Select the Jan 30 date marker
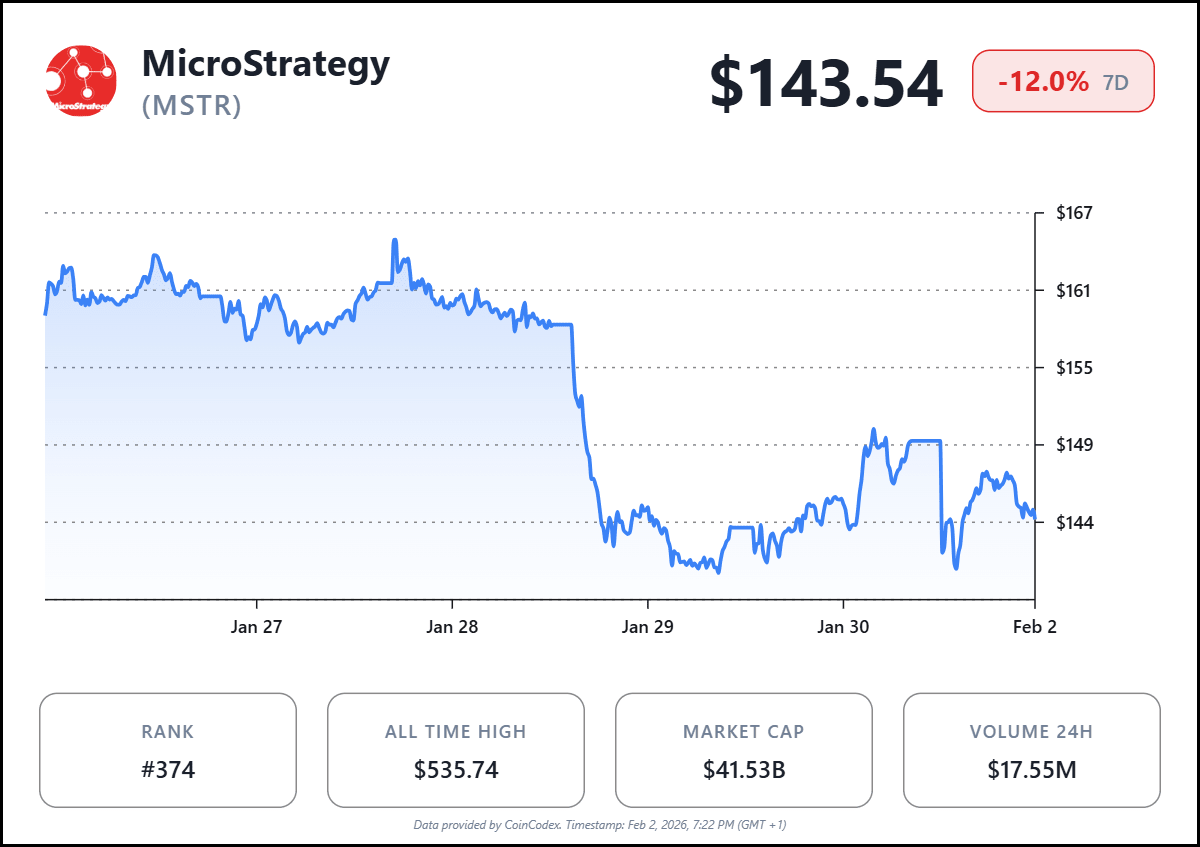1200x847 pixels. point(843,627)
